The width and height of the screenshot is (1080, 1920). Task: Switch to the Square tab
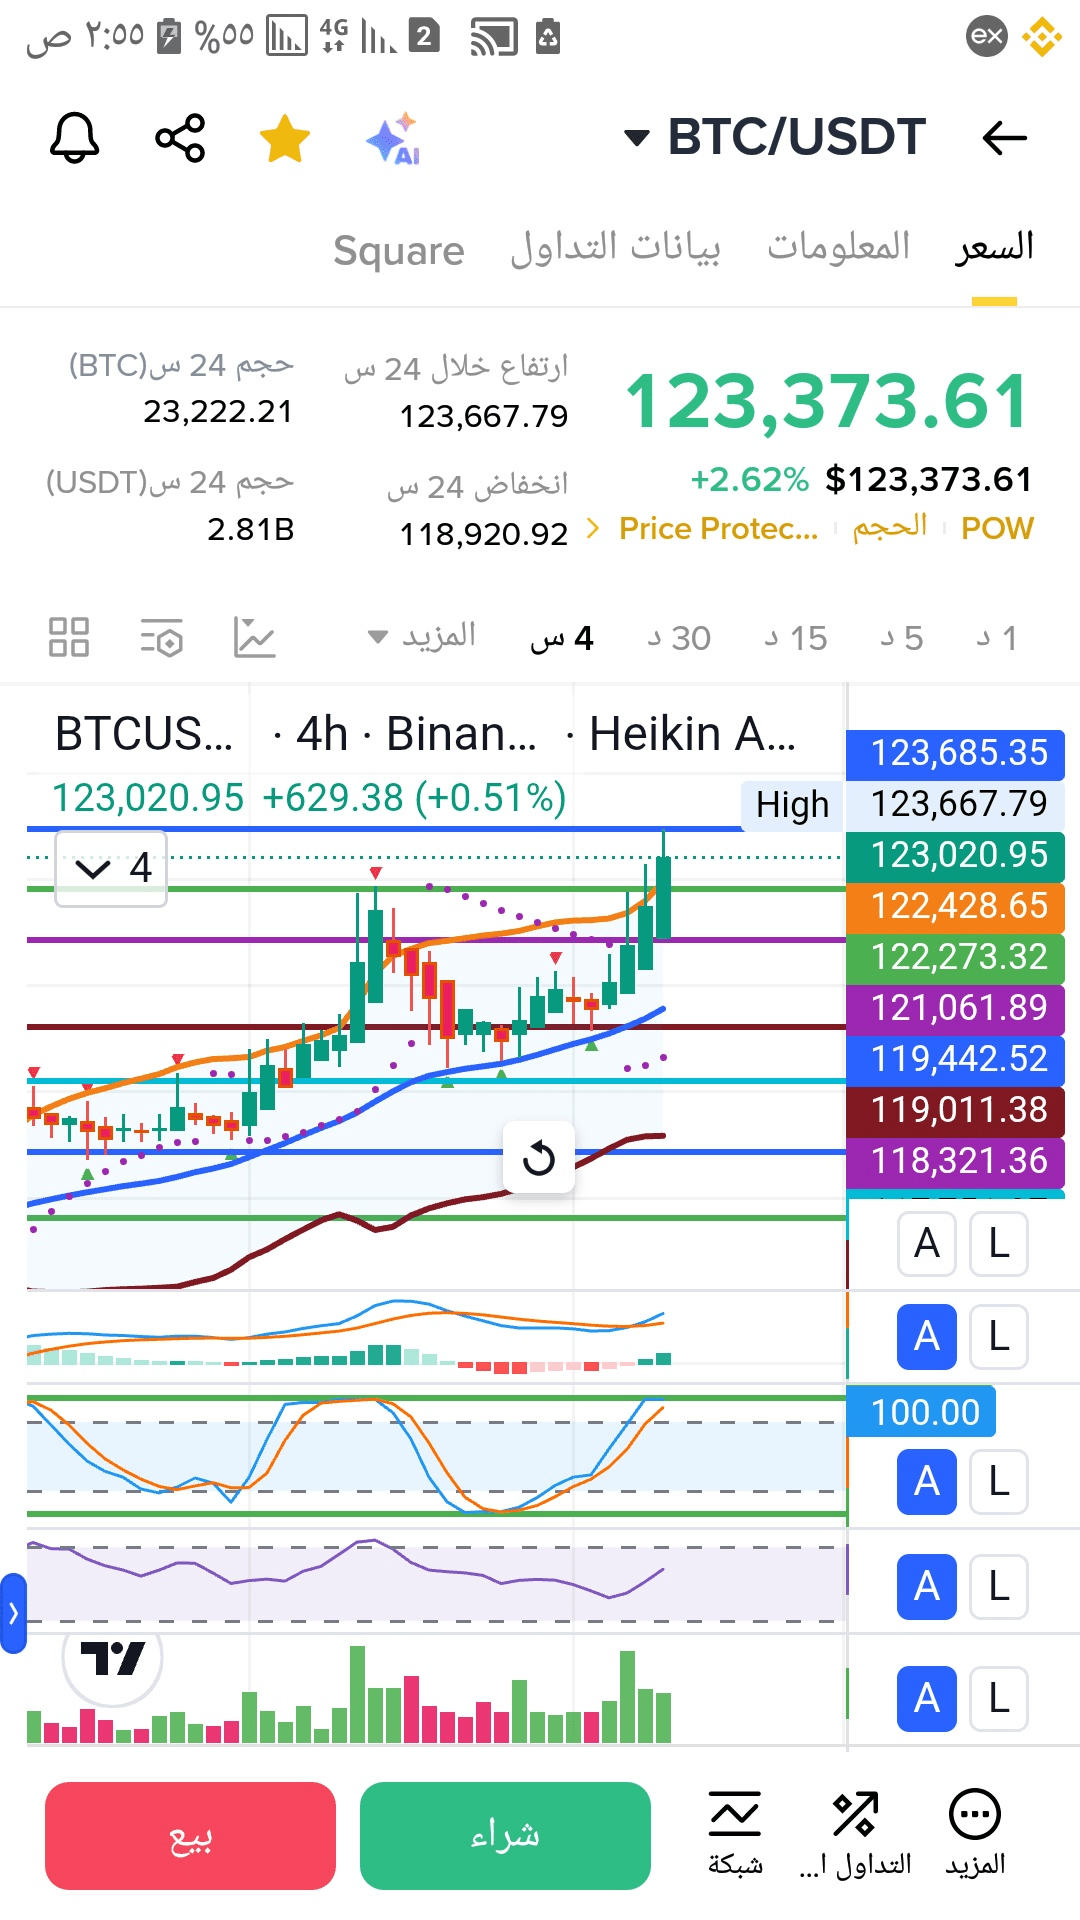point(399,250)
